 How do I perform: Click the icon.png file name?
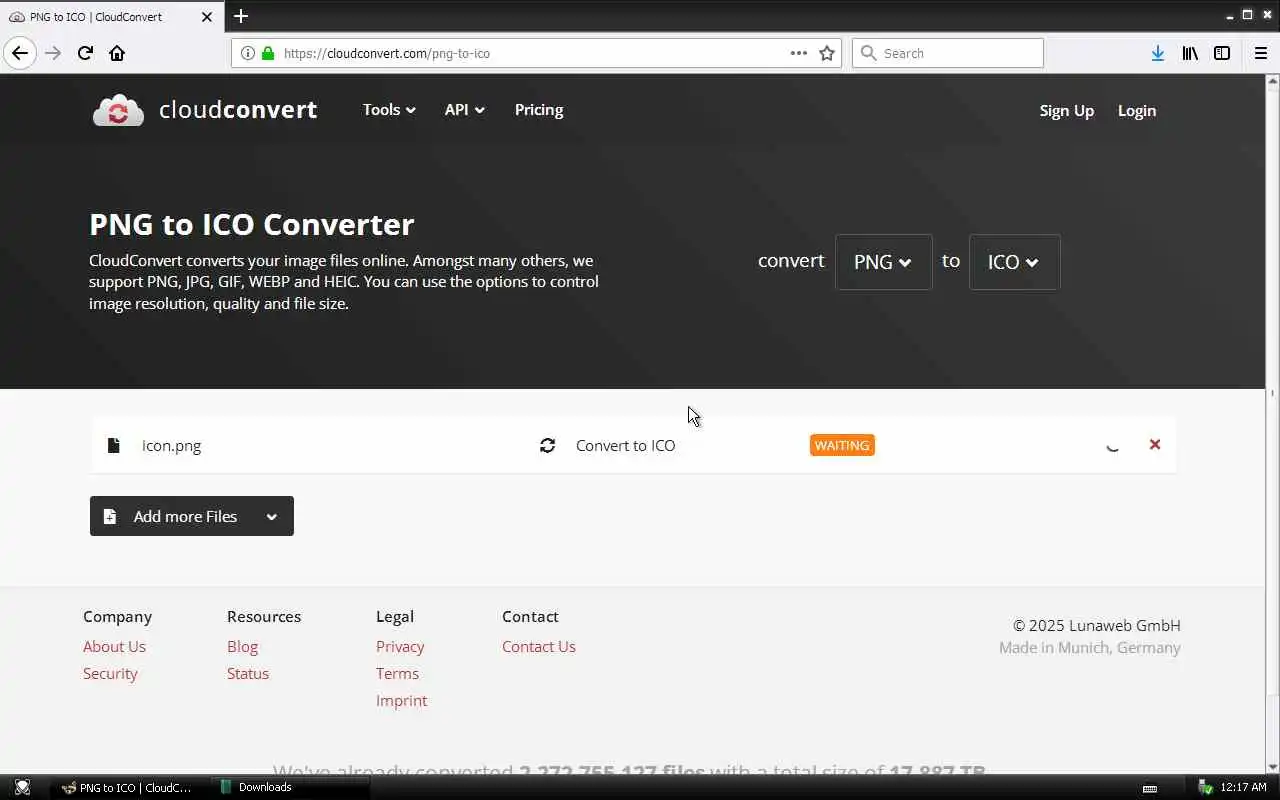tap(171, 445)
